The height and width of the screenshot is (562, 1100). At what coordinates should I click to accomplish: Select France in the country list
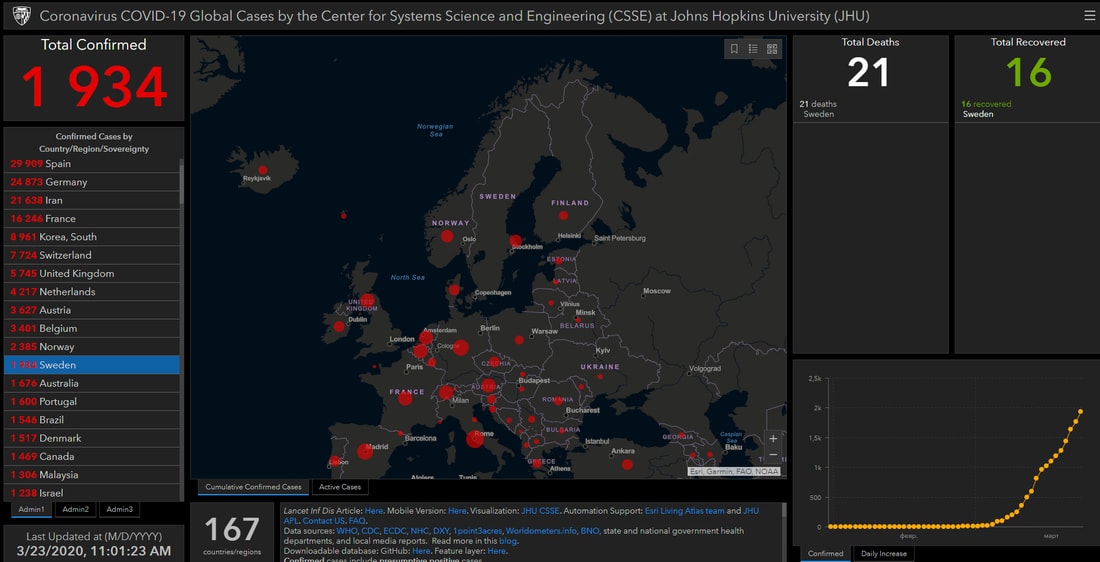pos(92,219)
